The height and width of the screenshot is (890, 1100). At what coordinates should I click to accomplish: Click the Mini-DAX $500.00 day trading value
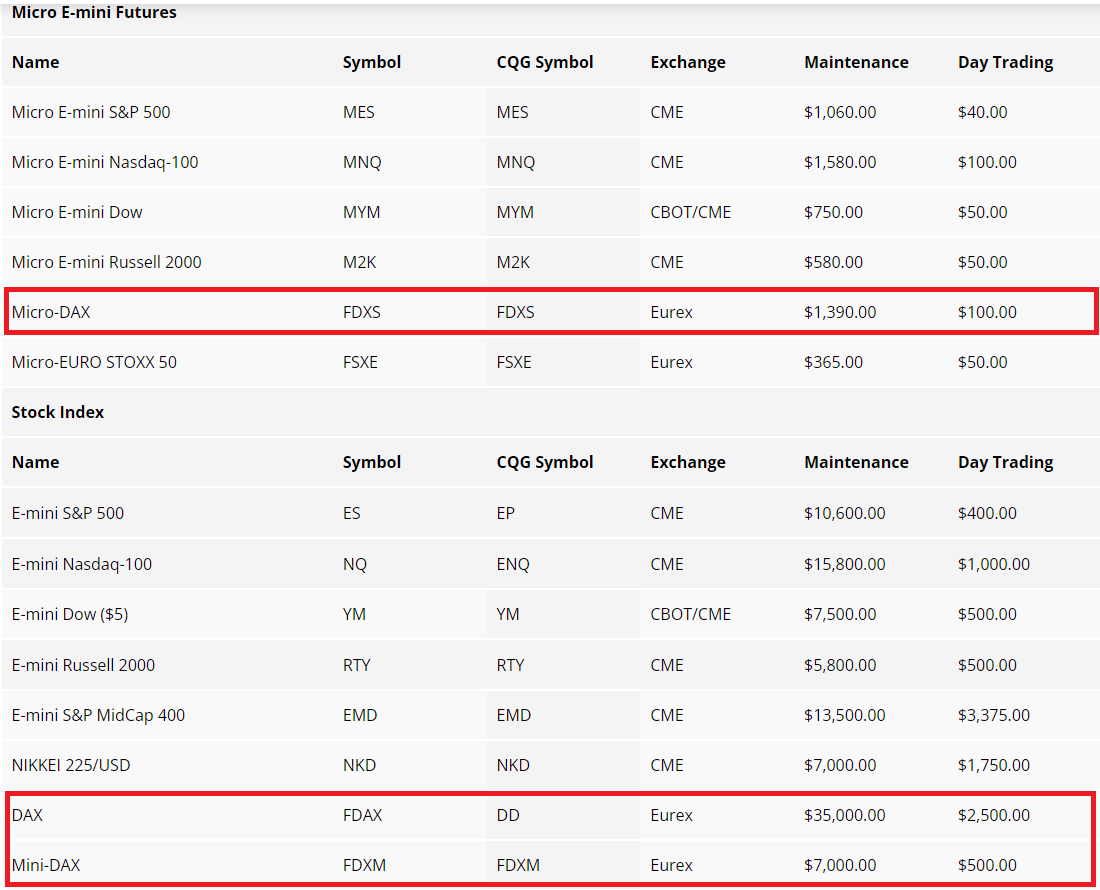pyautogui.click(x=987, y=865)
